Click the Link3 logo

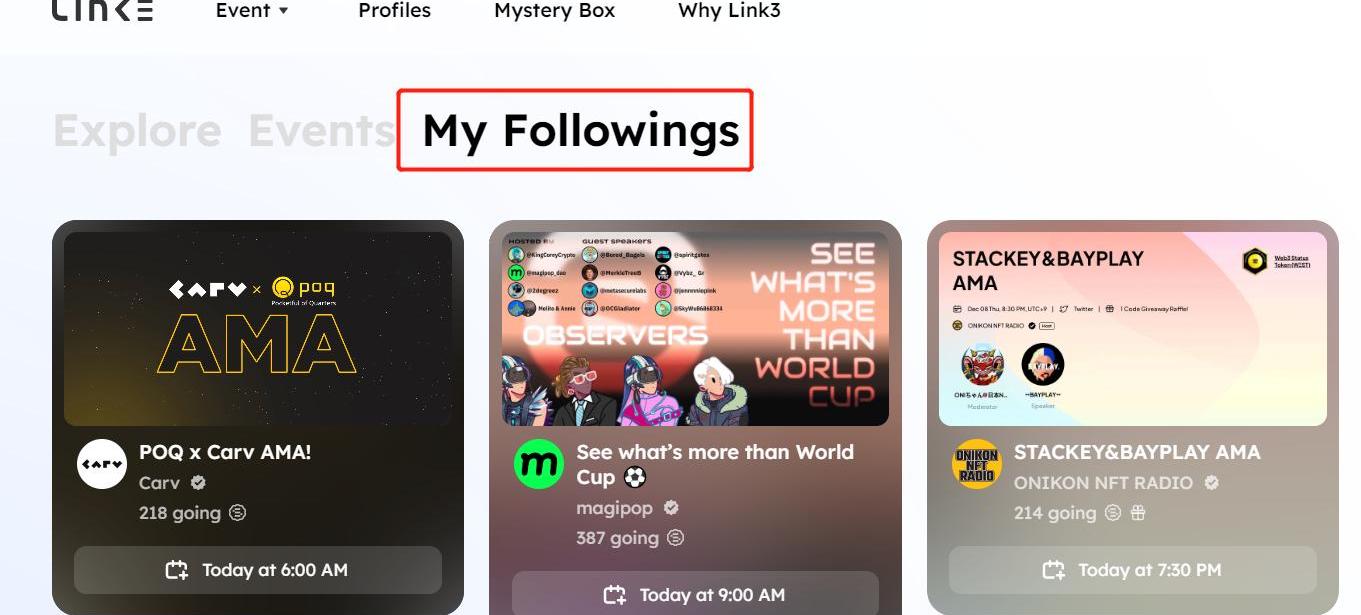pos(103,10)
